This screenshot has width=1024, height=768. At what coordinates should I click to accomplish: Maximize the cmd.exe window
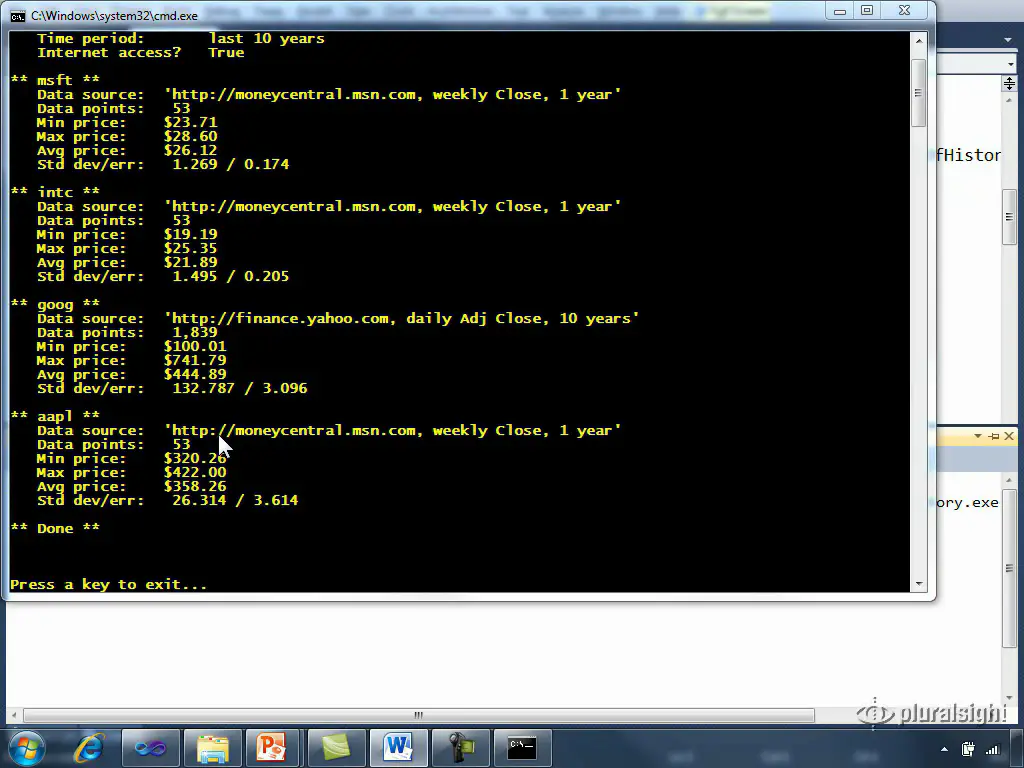[867, 10]
